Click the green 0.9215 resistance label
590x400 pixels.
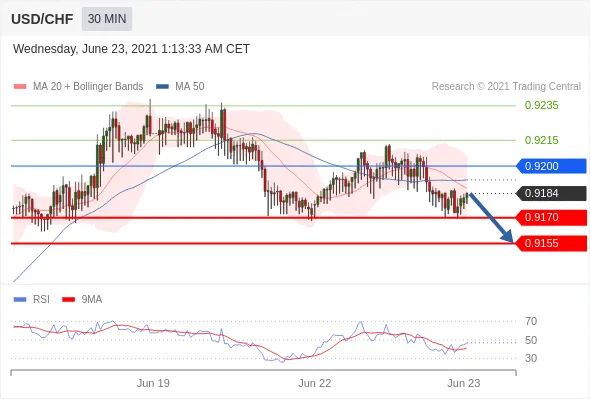click(541, 140)
